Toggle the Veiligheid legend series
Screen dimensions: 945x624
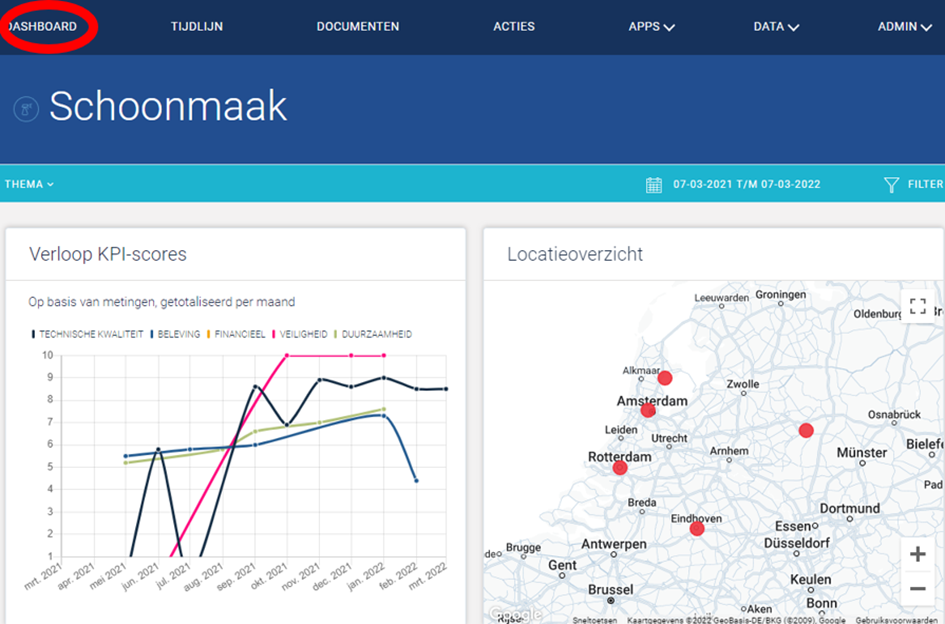(x=300, y=334)
